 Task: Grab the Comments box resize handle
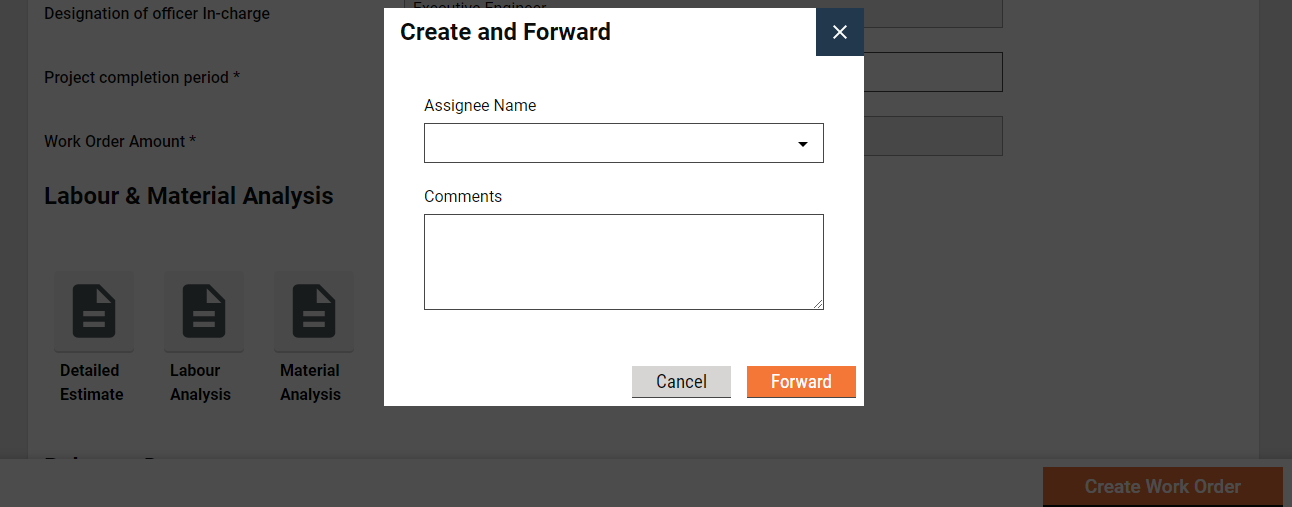(818, 304)
